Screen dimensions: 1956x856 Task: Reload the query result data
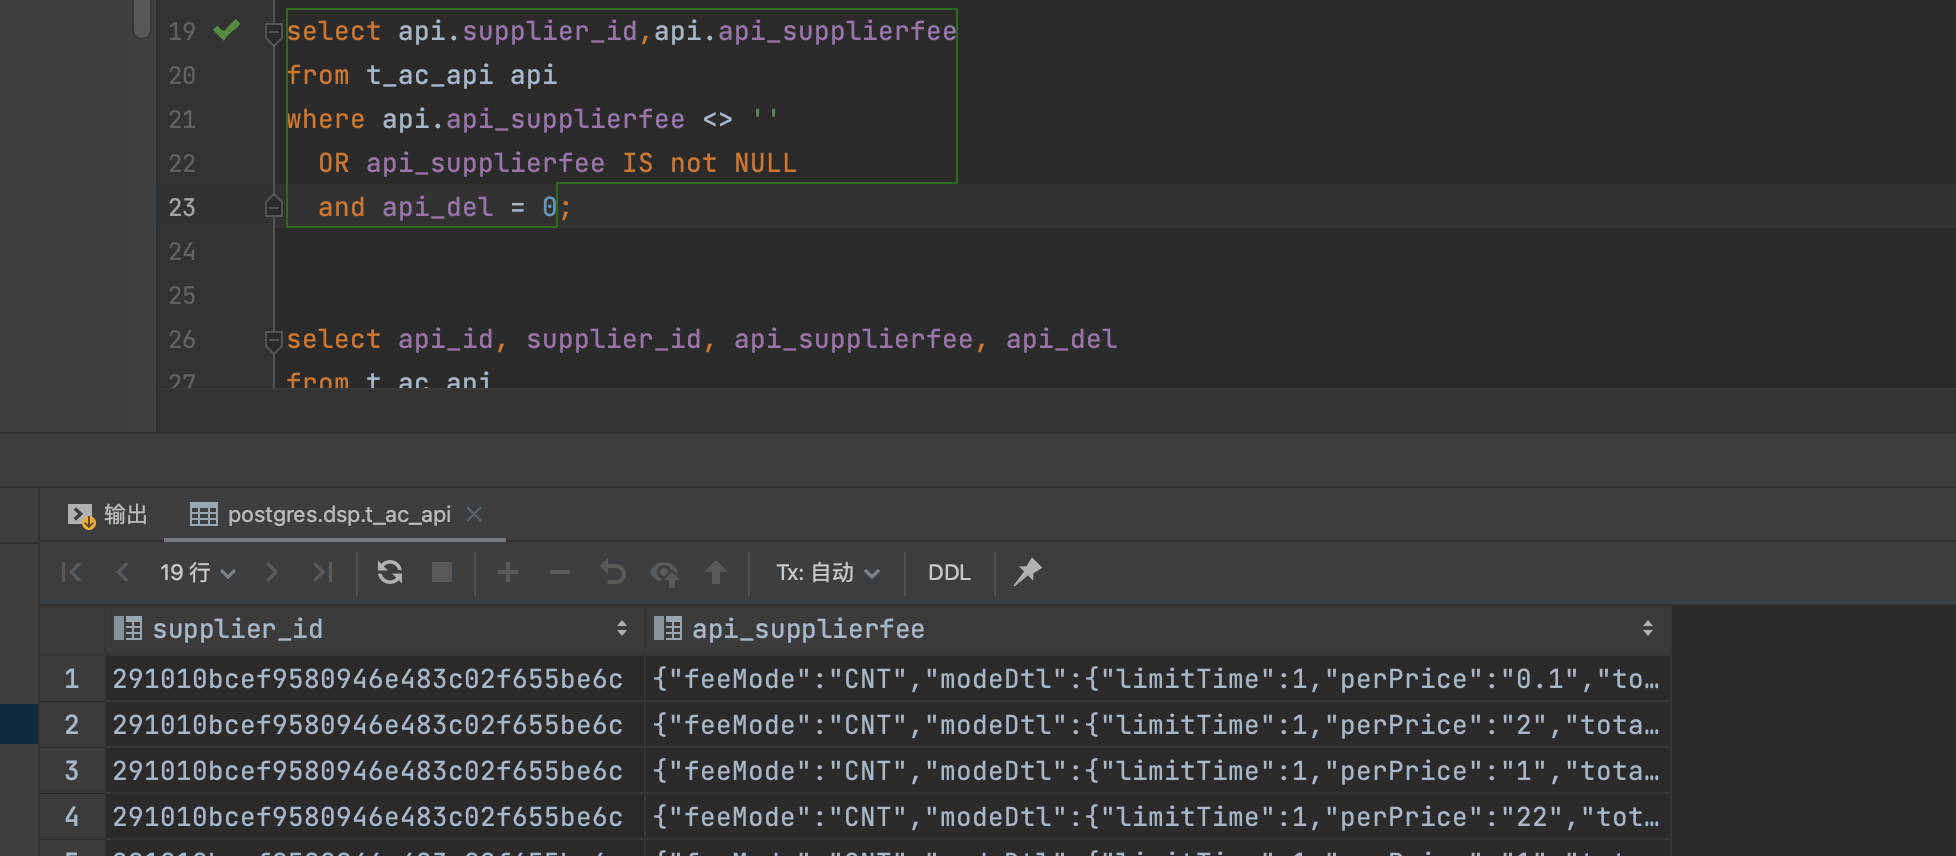click(x=390, y=572)
